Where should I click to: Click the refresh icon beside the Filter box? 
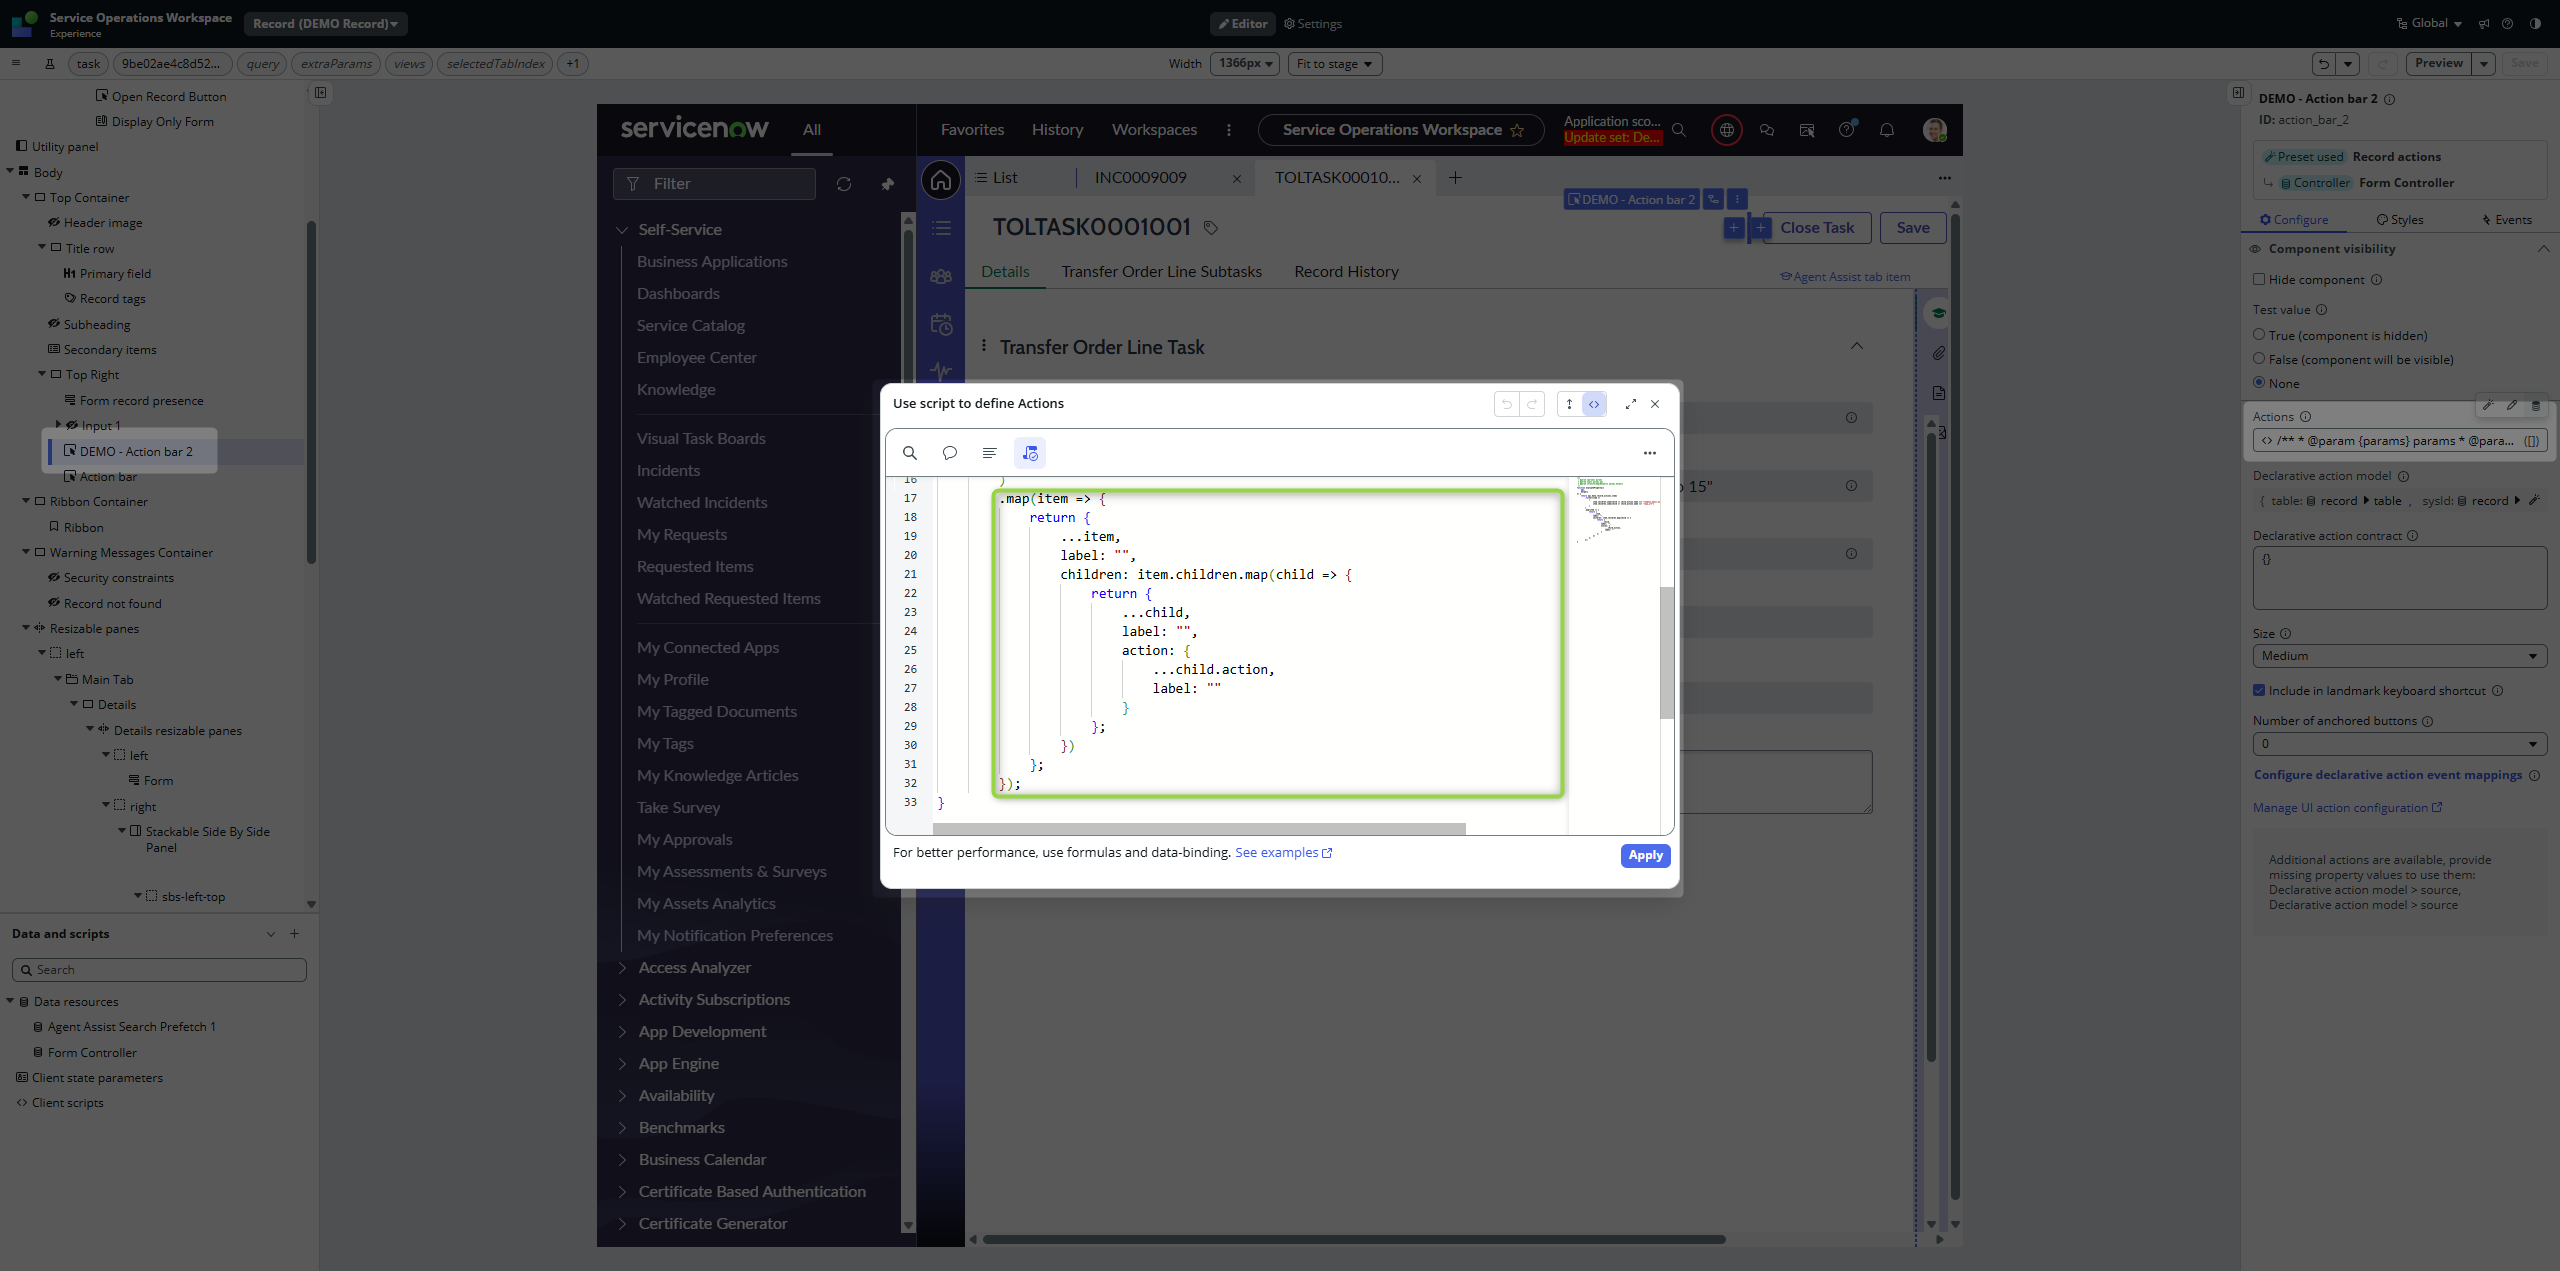click(843, 184)
